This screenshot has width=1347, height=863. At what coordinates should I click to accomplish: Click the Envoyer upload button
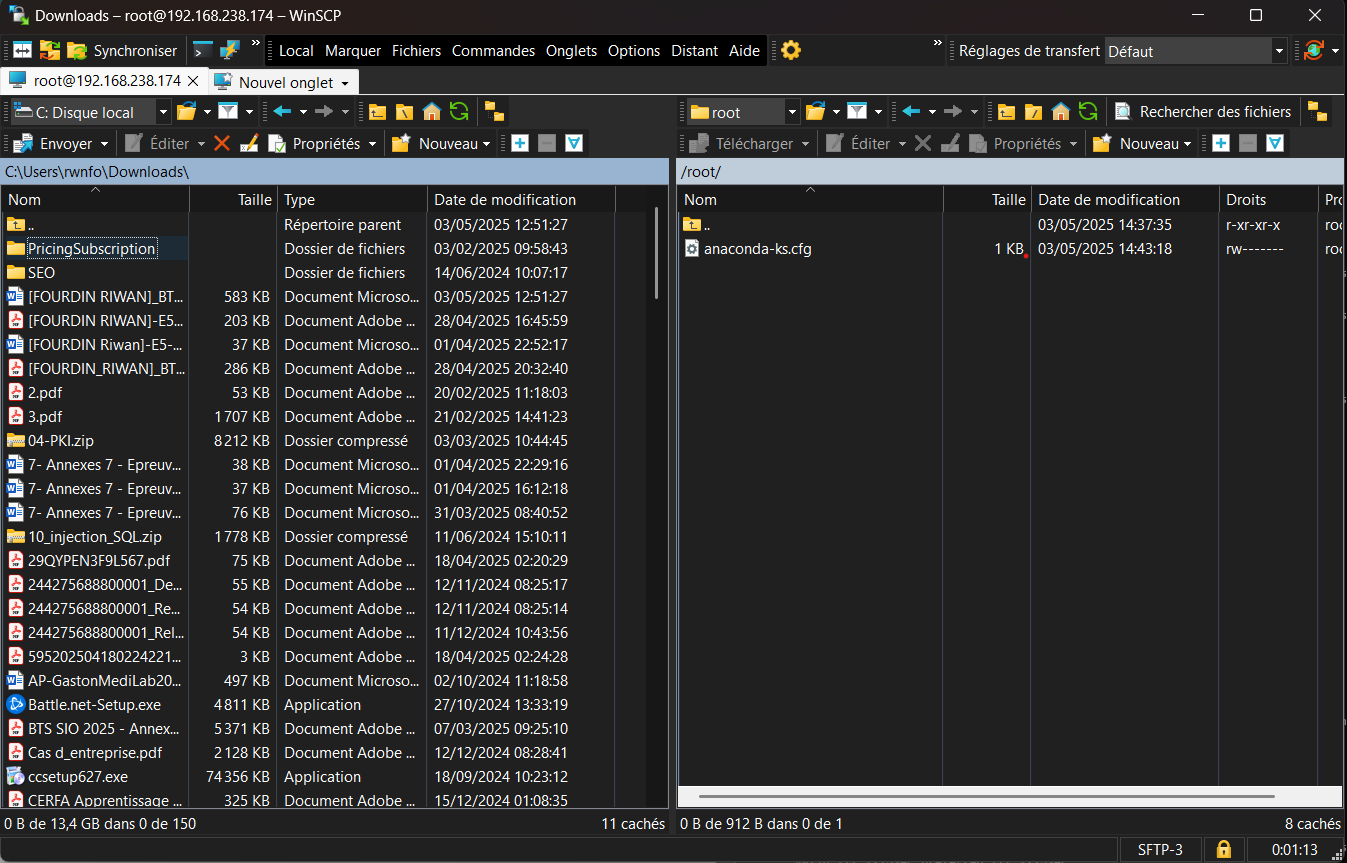pos(53,144)
